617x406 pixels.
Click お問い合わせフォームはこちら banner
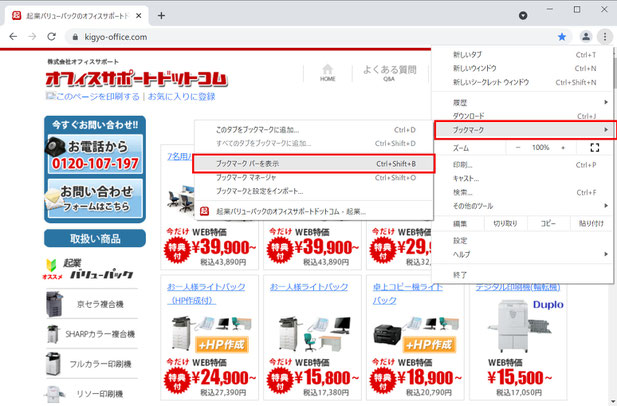(x=95, y=199)
